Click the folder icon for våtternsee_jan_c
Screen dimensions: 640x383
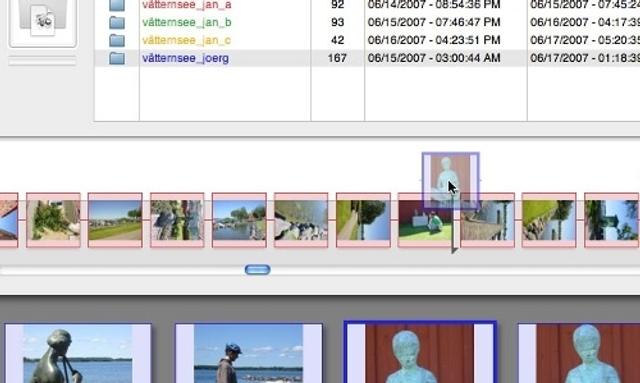coord(117,40)
